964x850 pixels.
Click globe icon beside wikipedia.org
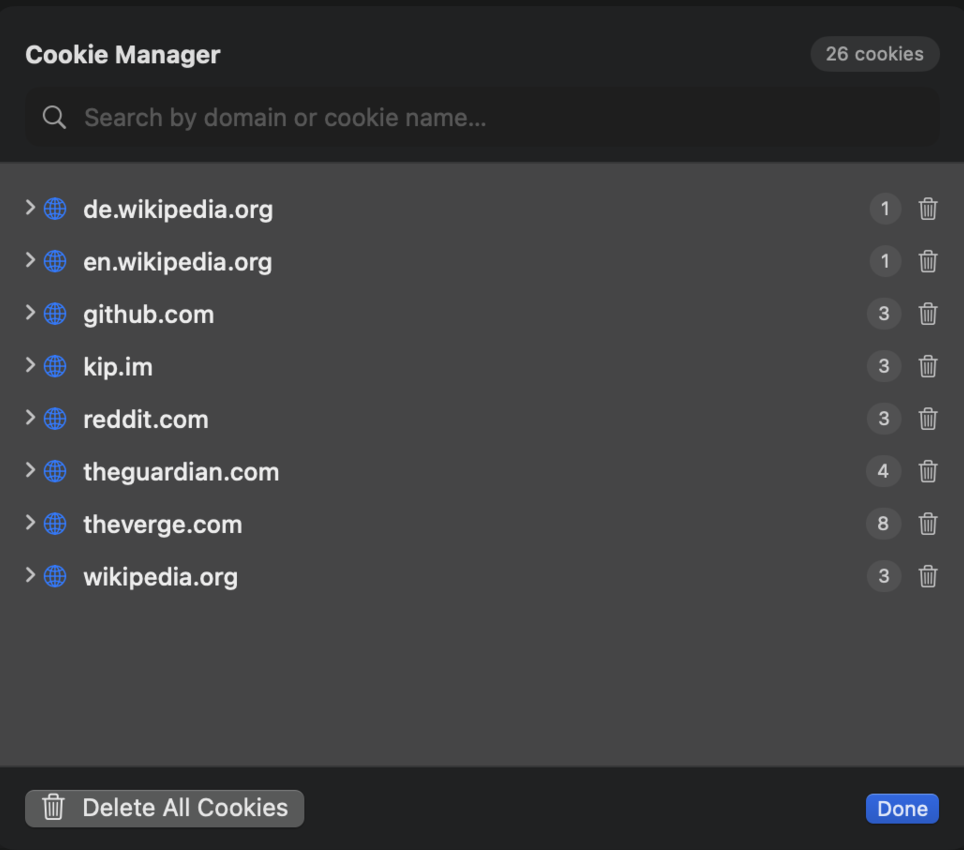pyautogui.click(x=55, y=577)
